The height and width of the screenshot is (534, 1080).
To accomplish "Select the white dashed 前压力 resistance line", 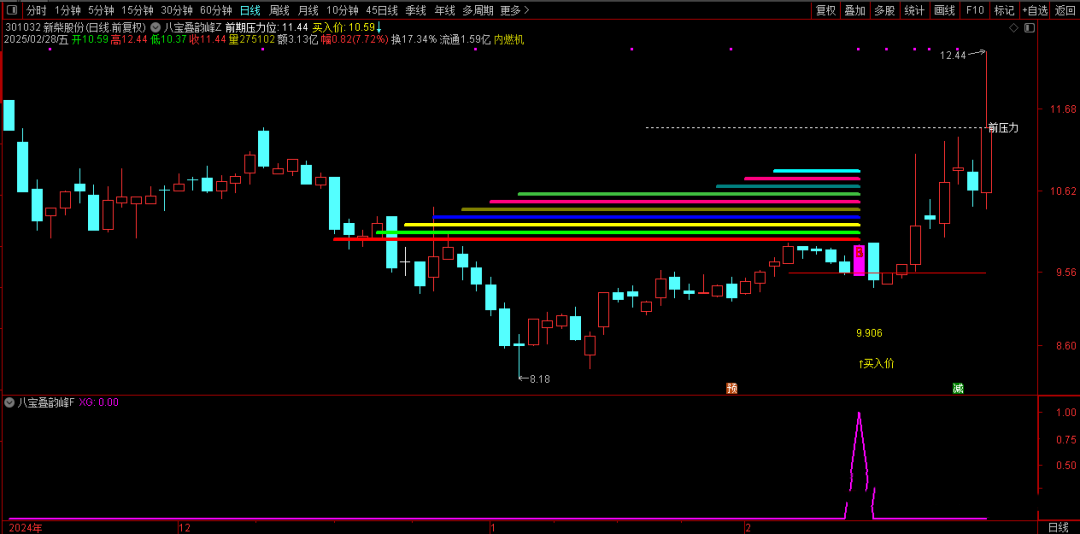I will [816, 127].
